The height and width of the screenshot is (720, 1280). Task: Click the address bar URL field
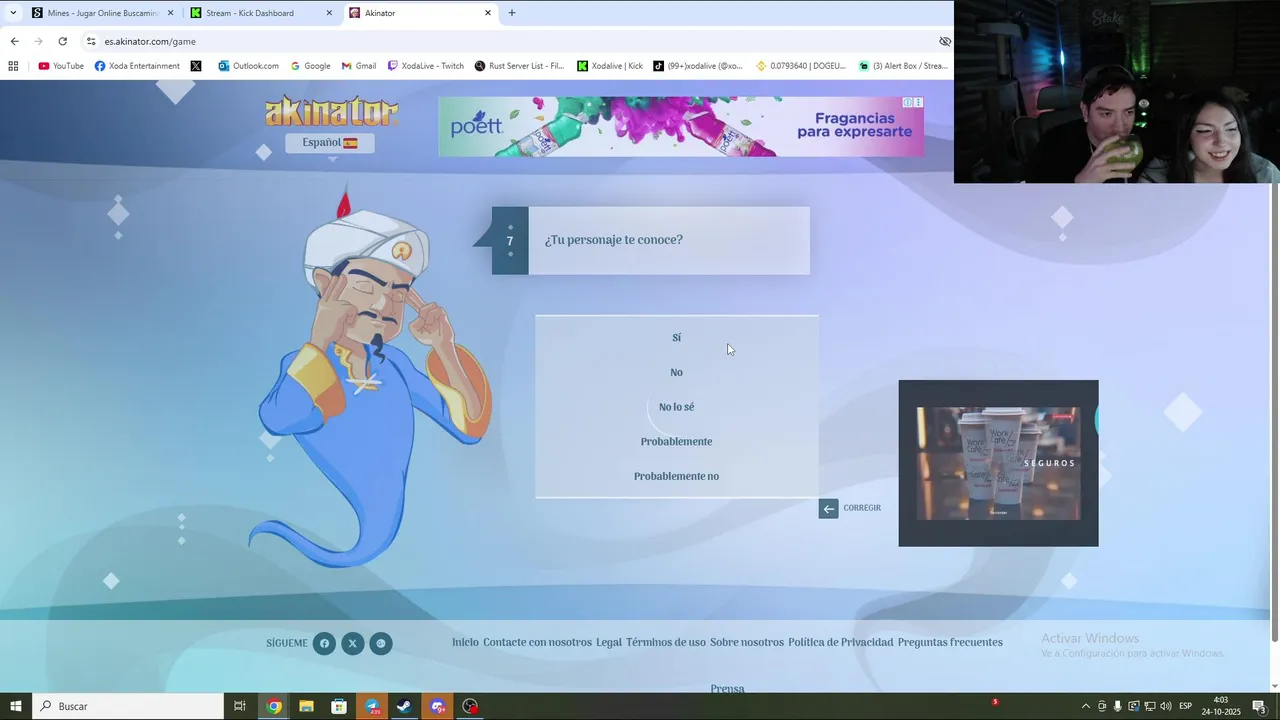coord(510,41)
